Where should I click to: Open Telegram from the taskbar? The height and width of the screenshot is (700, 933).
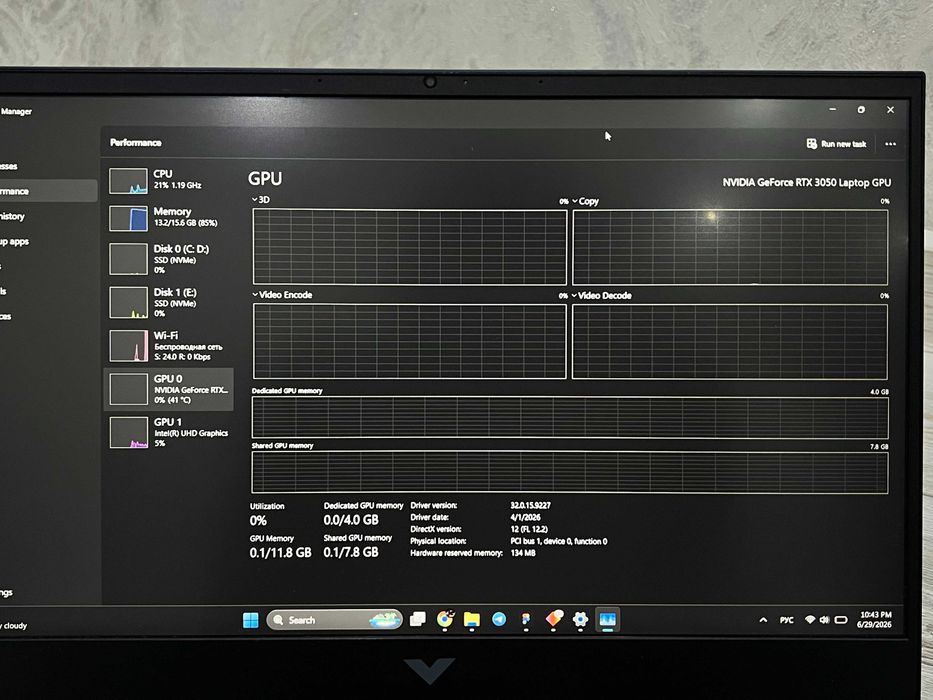point(499,620)
